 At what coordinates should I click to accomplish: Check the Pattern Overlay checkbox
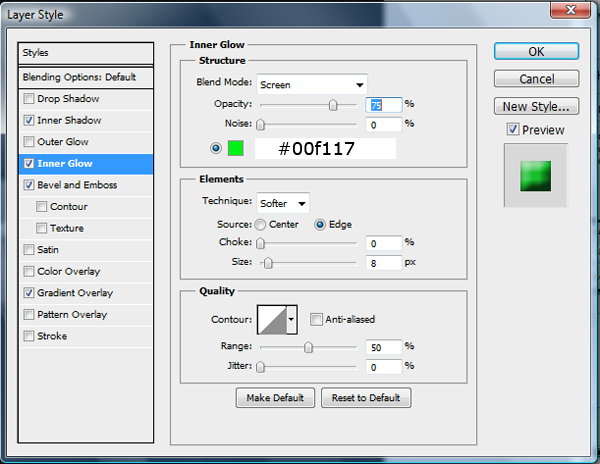tap(29, 314)
